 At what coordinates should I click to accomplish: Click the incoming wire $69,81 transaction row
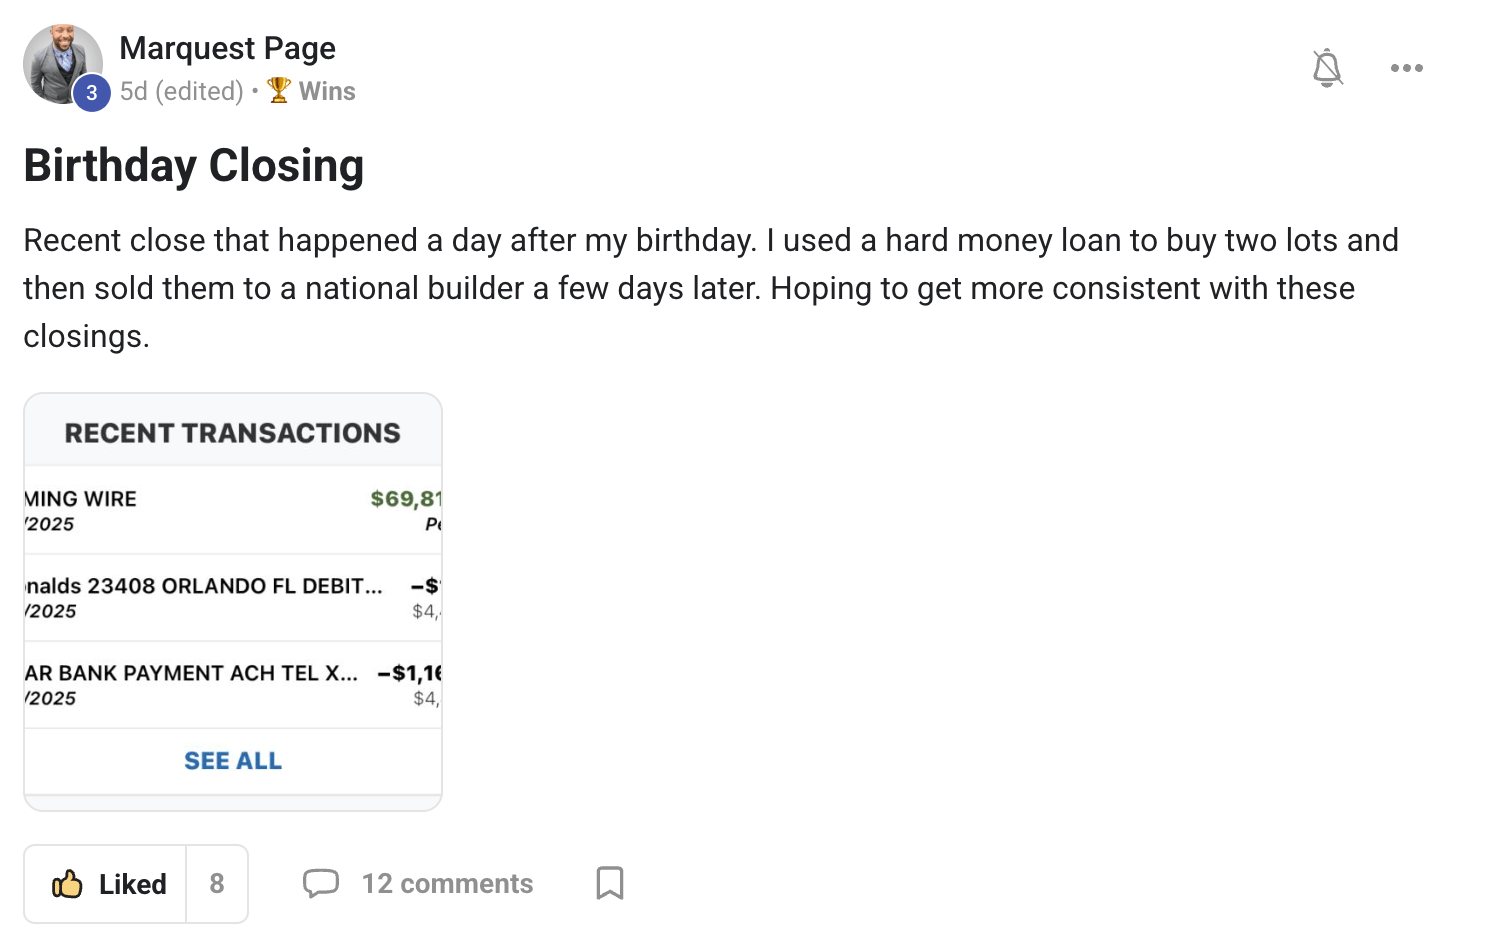(x=233, y=510)
